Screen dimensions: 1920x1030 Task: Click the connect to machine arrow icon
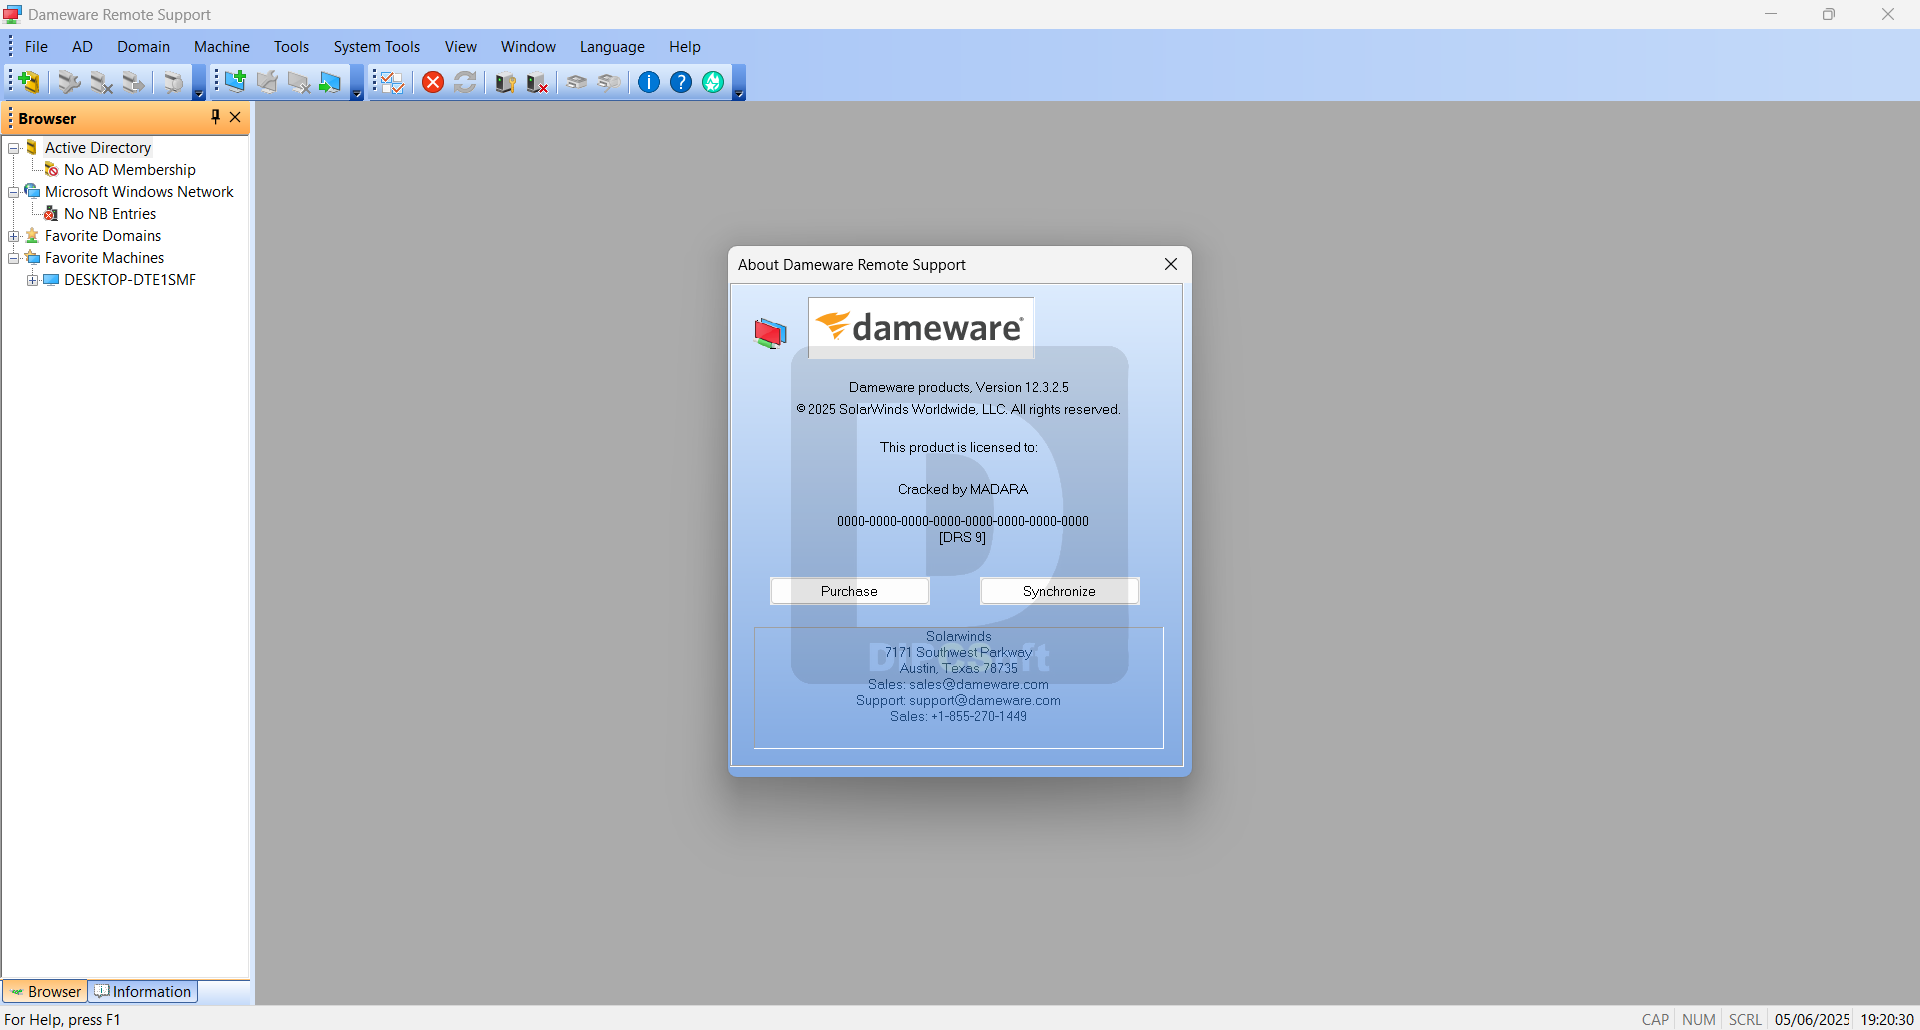[331, 82]
